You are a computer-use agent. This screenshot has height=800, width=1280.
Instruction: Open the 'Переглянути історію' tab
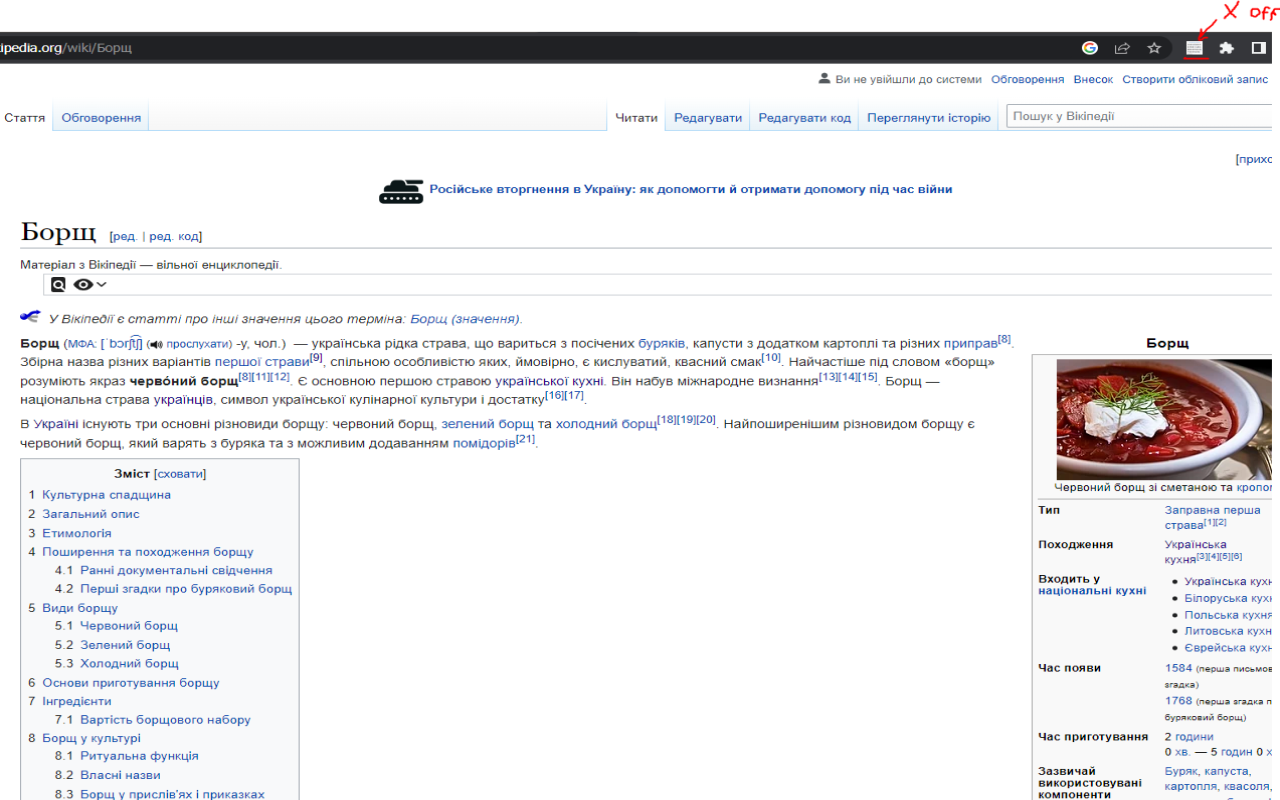coord(928,118)
